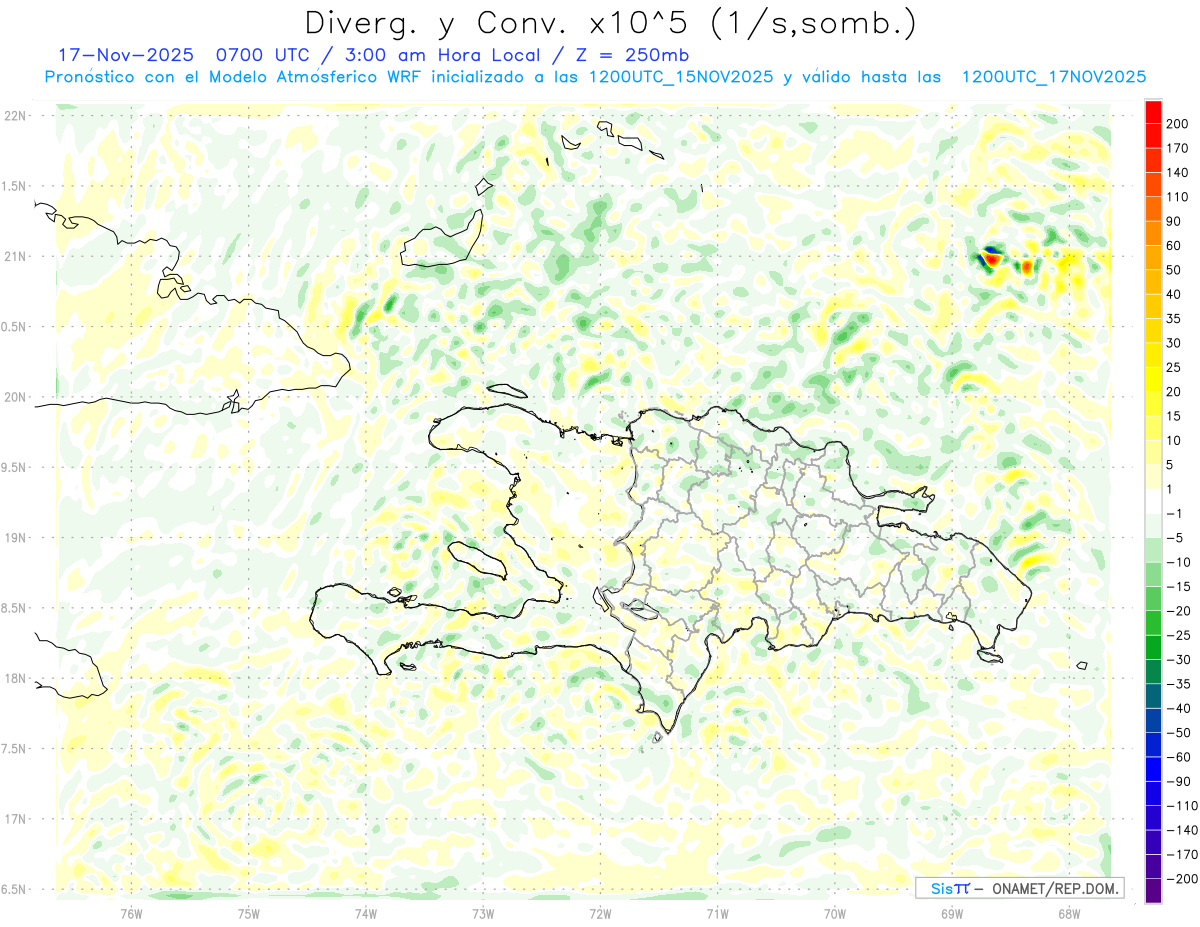
Task: Click the colorbar swatch between 60 and 50
Action: (x=1153, y=258)
